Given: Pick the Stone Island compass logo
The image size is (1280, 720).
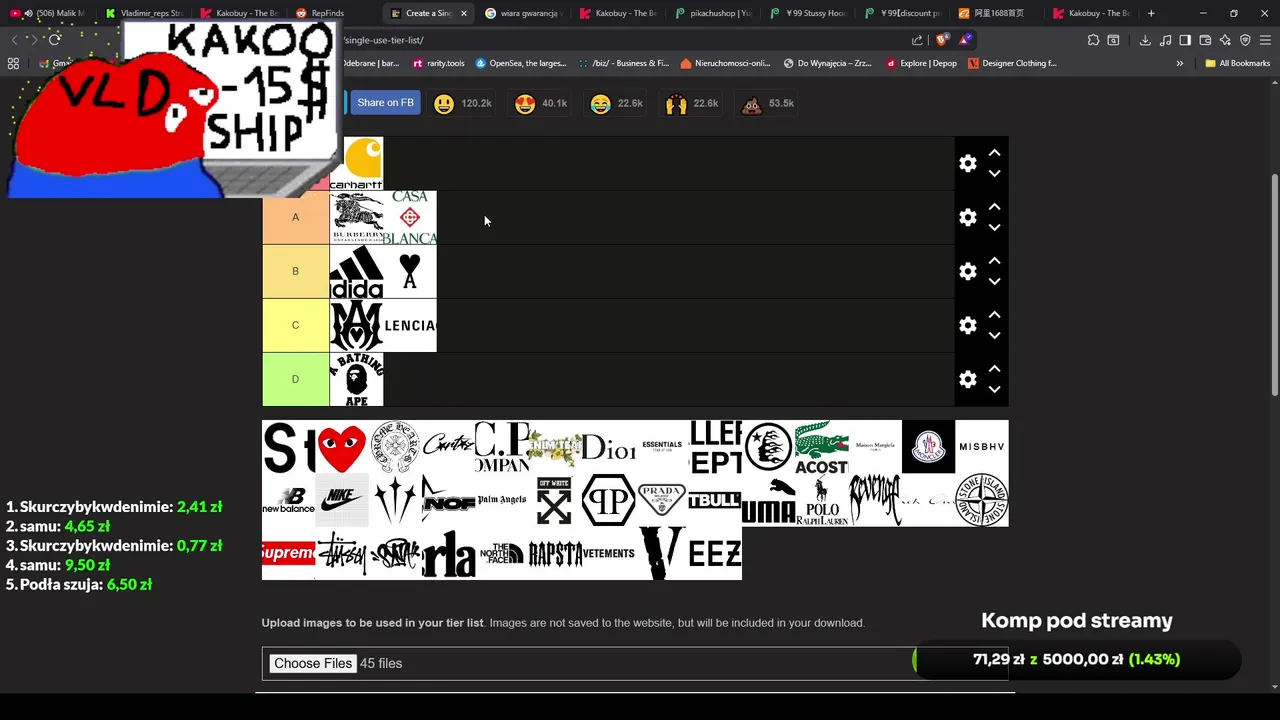Looking at the screenshot, I should pos(982,500).
